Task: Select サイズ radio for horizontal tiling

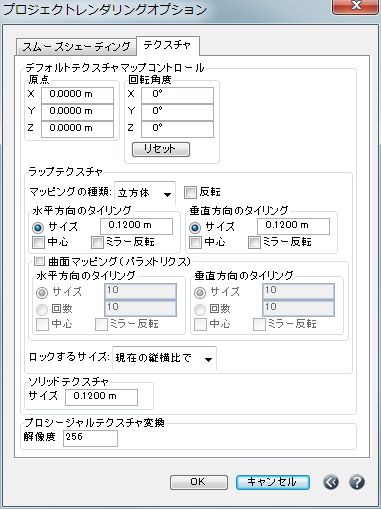Action: 38,227
